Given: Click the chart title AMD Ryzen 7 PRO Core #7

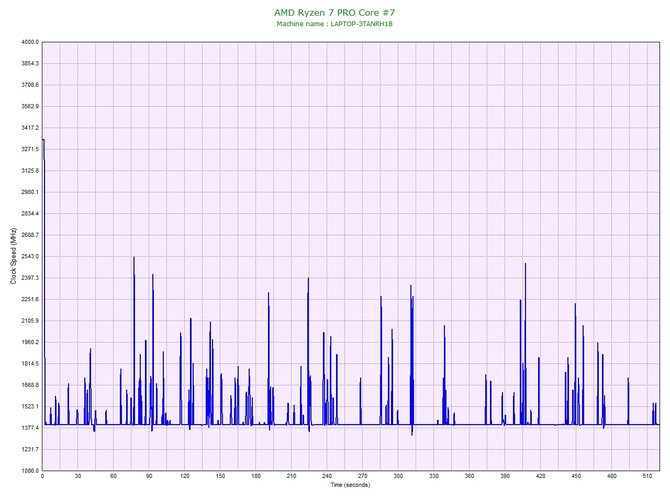Looking at the screenshot, I should coord(335,12).
